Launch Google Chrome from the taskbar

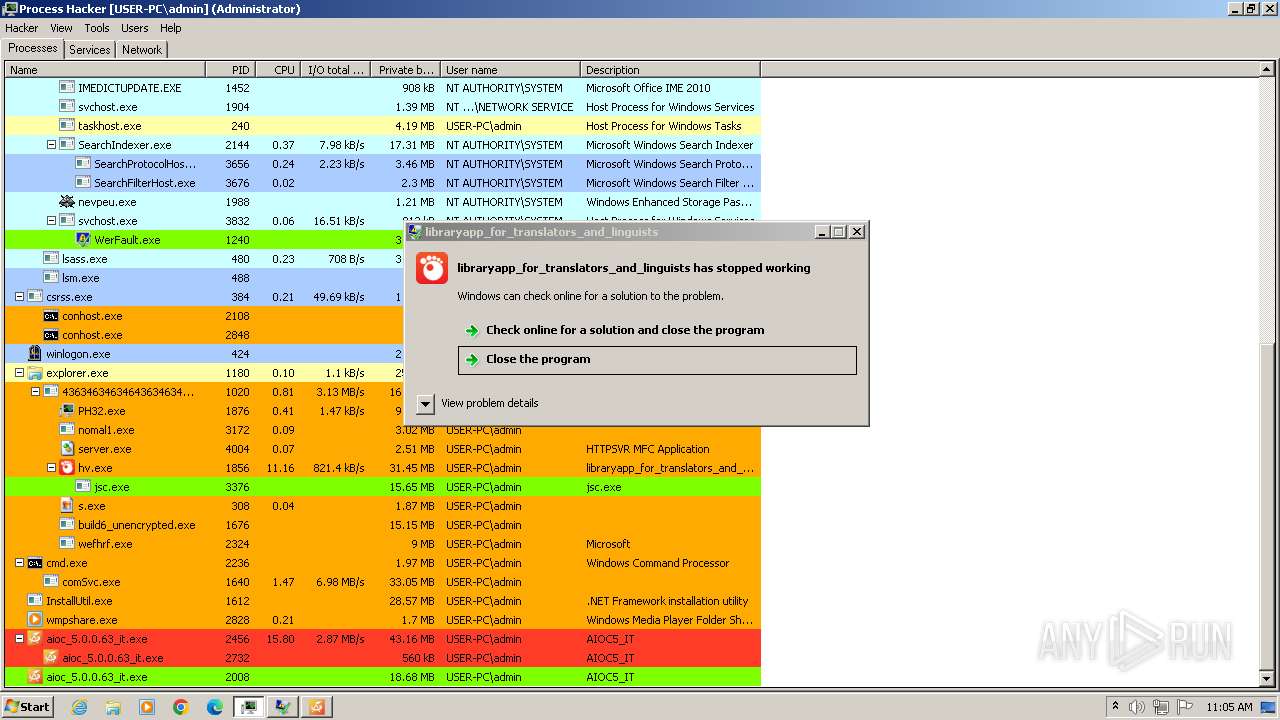point(181,707)
